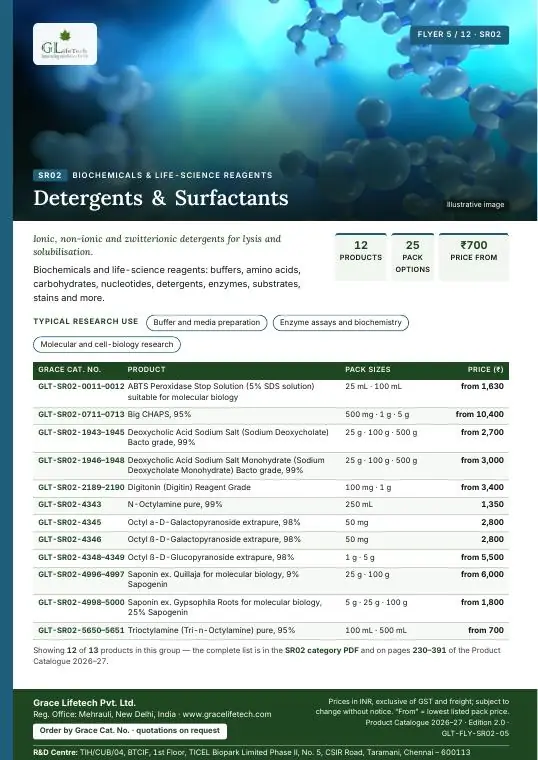
Task: Click the Deoxycholic Acid Sodium Salt Monohydrate product
Action: coord(226,465)
